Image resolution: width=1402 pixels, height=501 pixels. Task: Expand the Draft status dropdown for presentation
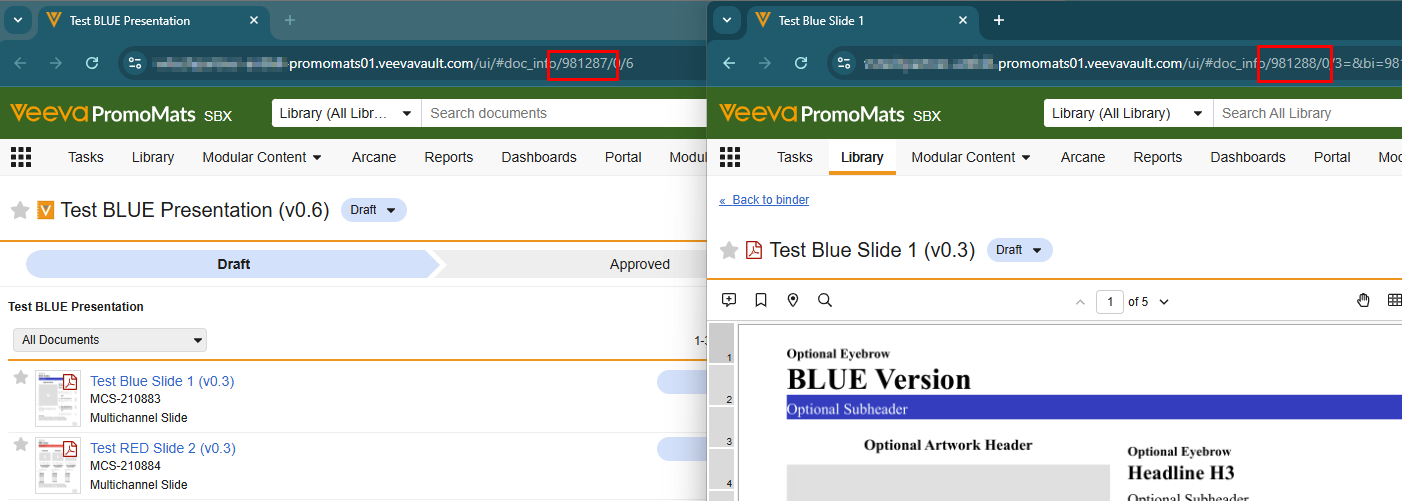374,210
